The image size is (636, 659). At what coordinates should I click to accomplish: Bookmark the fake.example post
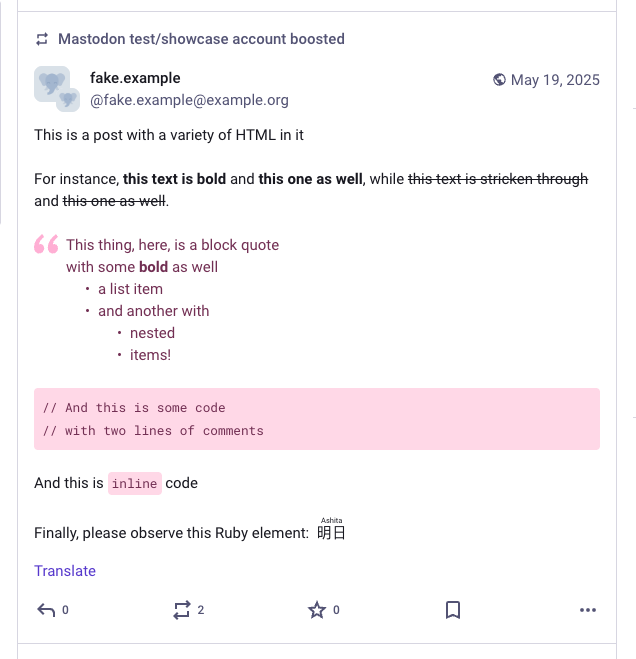453,610
